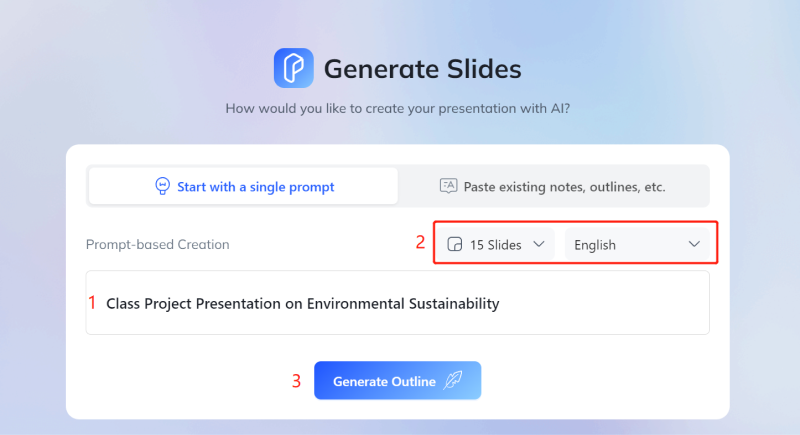
Task: Click the word Sustainability in the prompt text
Action: [x=453, y=303]
